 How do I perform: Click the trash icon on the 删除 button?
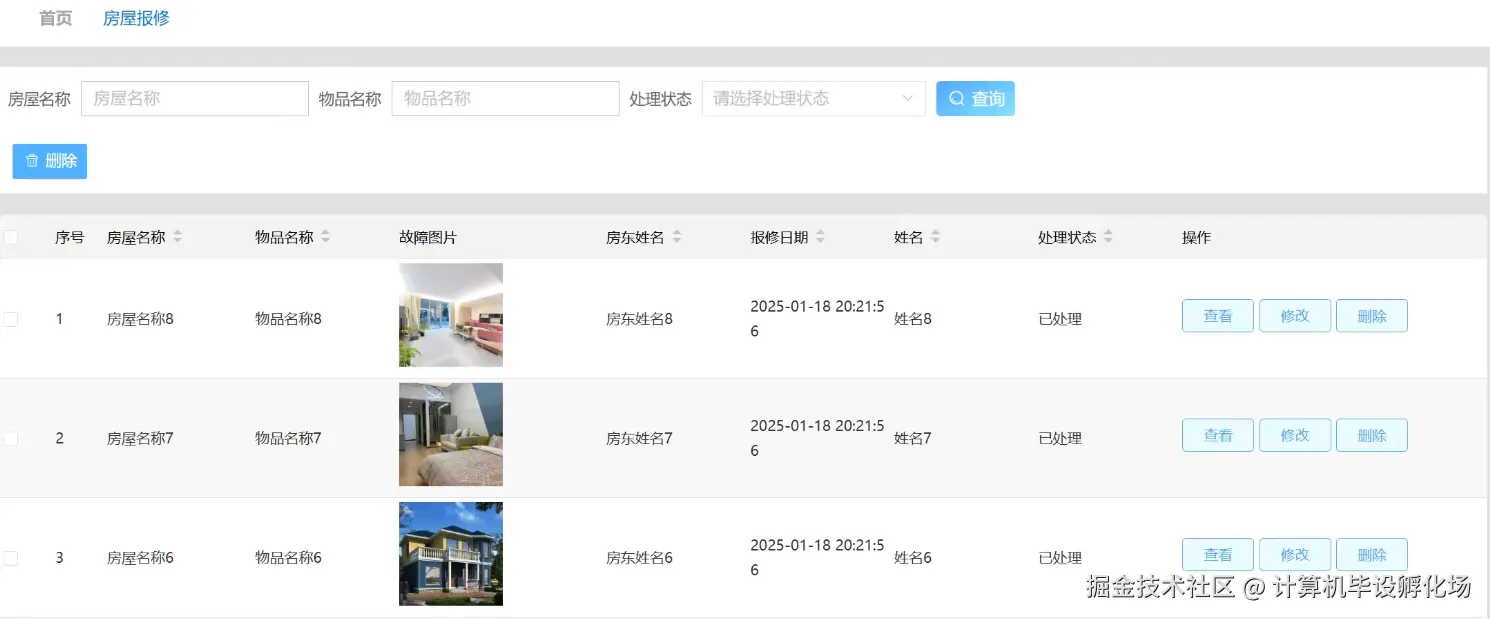pyautogui.click(x=33, y=160)
